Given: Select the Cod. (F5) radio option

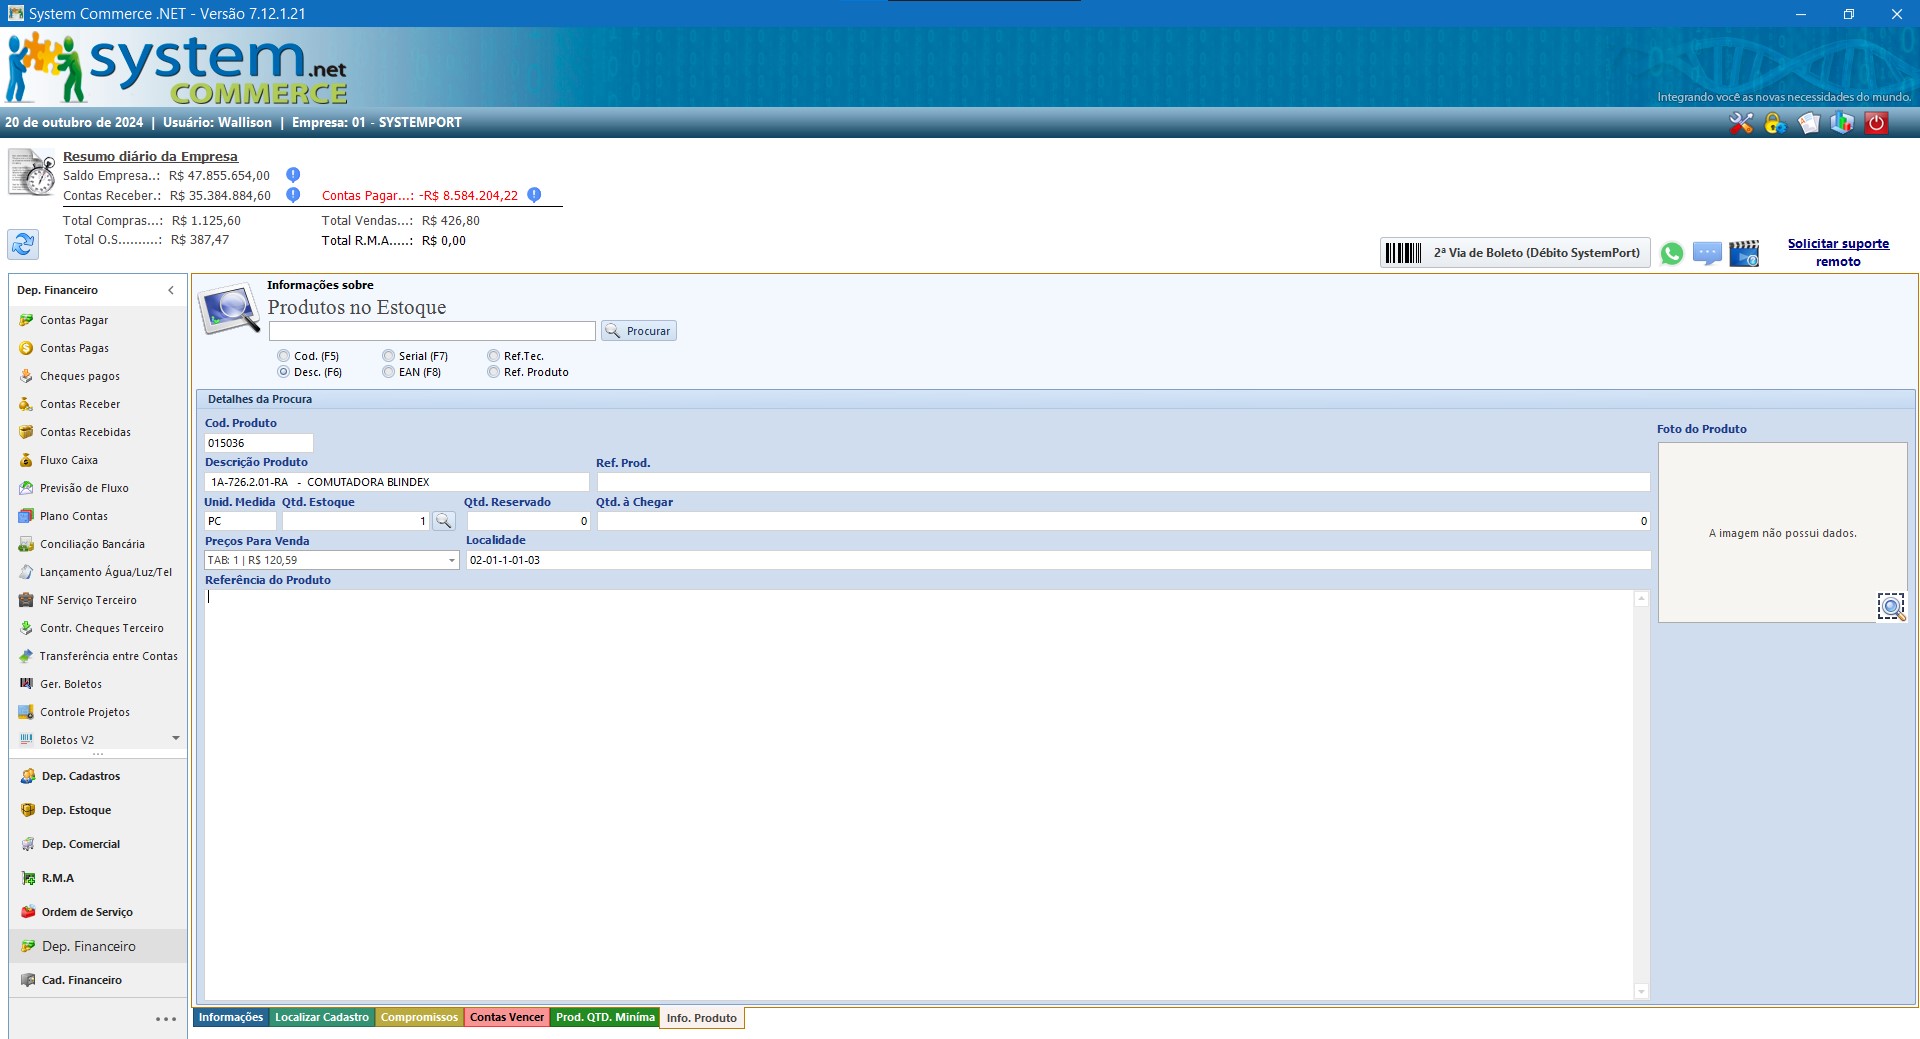Looking at the screenshot, I should tap(284, 356).
